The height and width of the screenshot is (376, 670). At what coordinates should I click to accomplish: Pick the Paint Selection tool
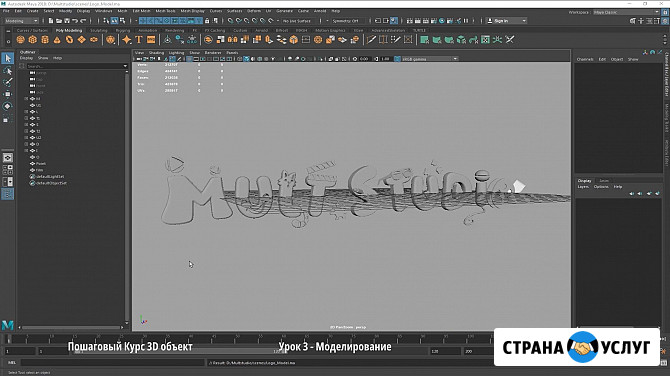(8, 82)
